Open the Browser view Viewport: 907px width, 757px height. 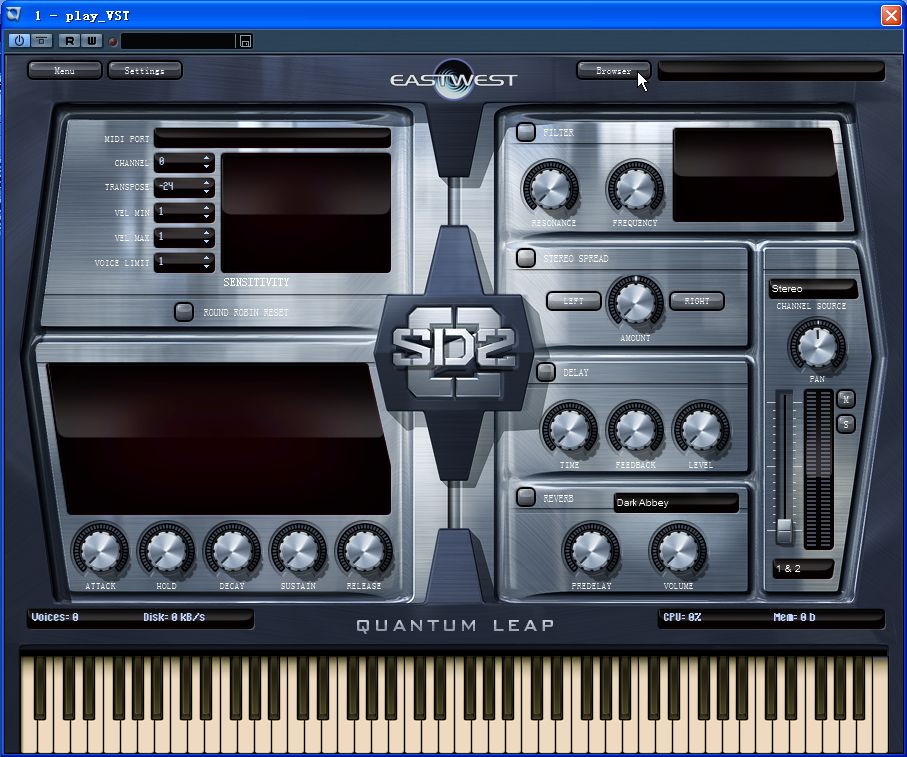(x=613, y=71)
